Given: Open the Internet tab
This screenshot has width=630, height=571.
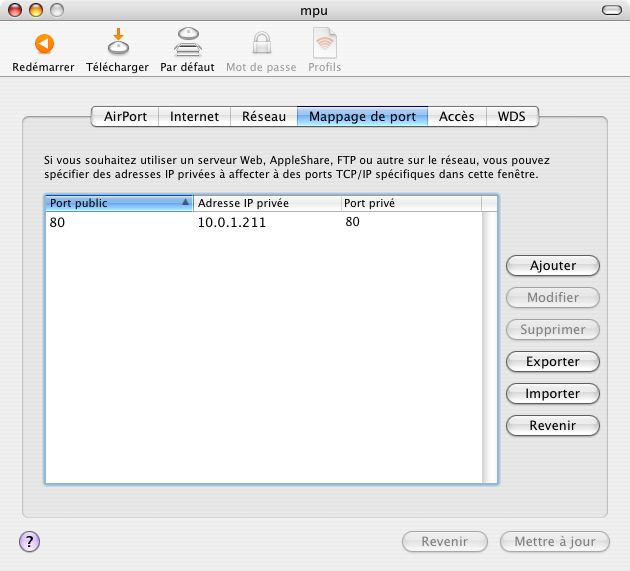Looking at the screenshot, I should click(x=194, y=116).
